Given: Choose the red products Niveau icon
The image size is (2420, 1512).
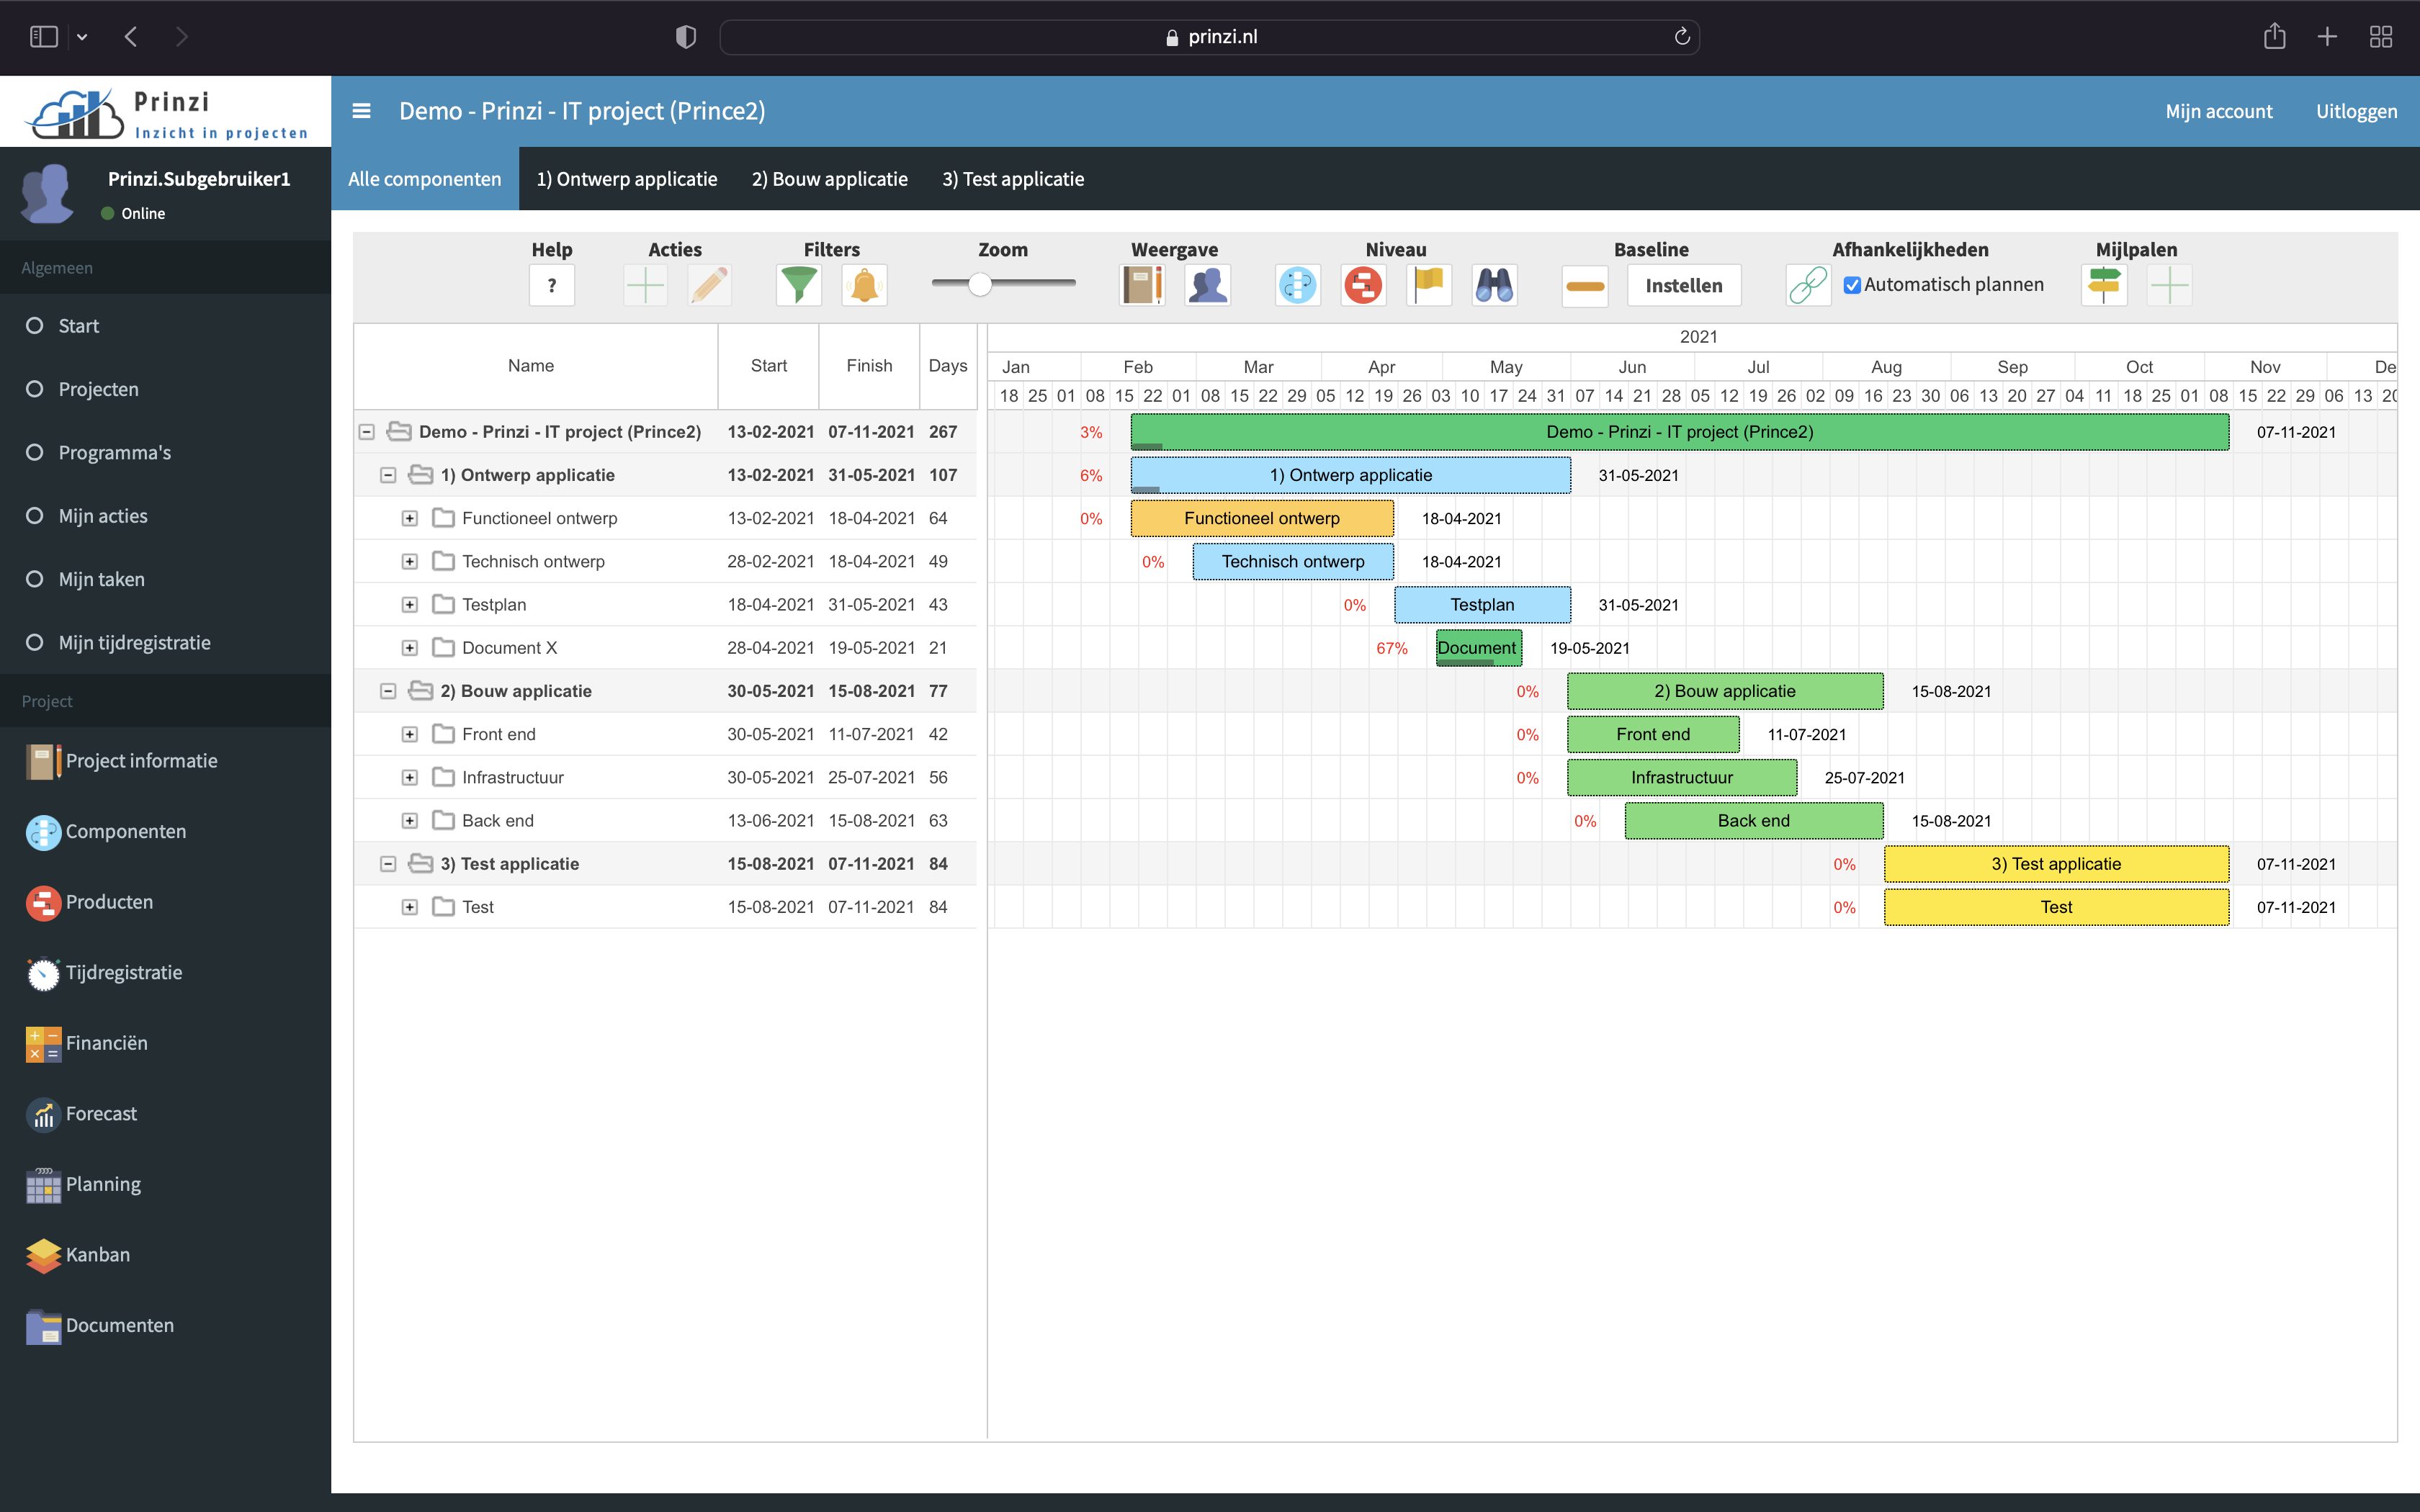Looking at the screenshot, I should [x=1363, y=286].
